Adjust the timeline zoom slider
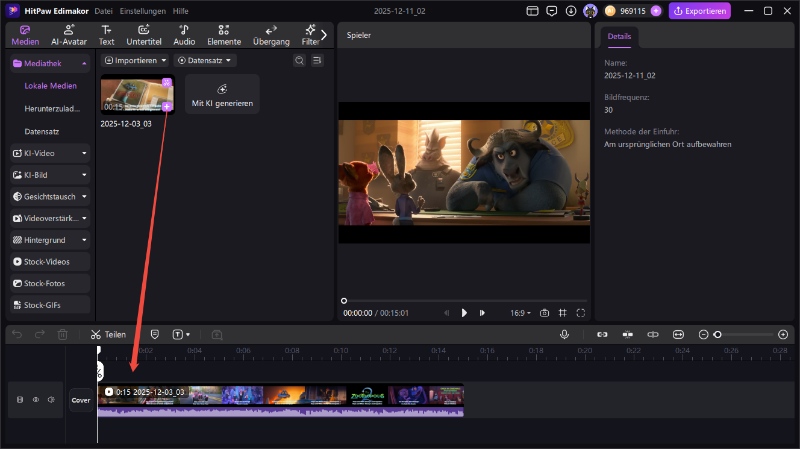This screenshot has width=800, height=449. pyautogui.click(x=717, y=335)
